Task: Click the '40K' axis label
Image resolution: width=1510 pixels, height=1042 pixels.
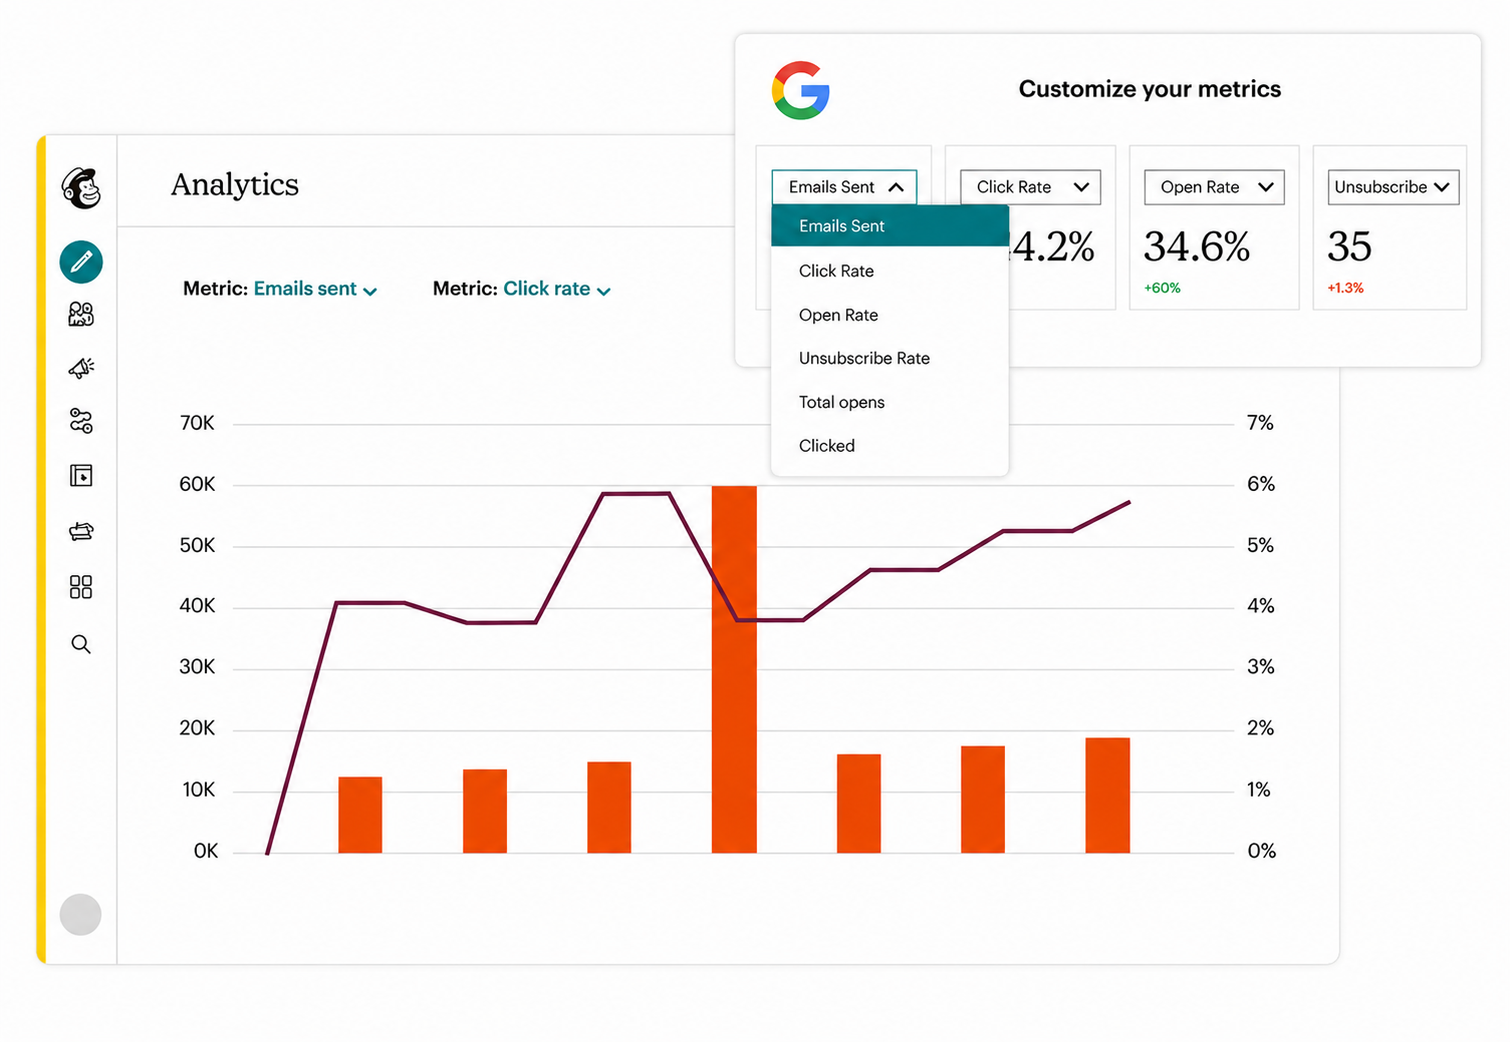Action: point(197,606)
